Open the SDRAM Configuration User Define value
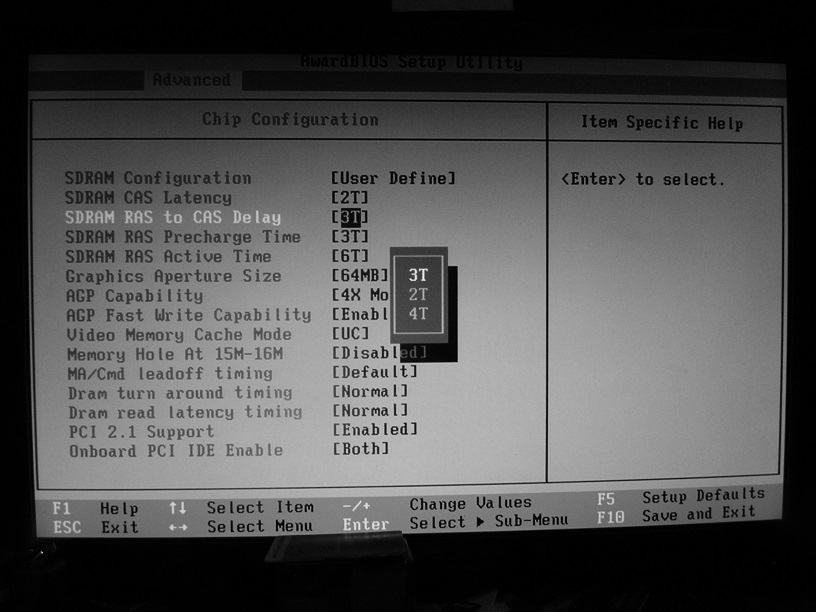This screenshot has height=612, width=816. 393,178
